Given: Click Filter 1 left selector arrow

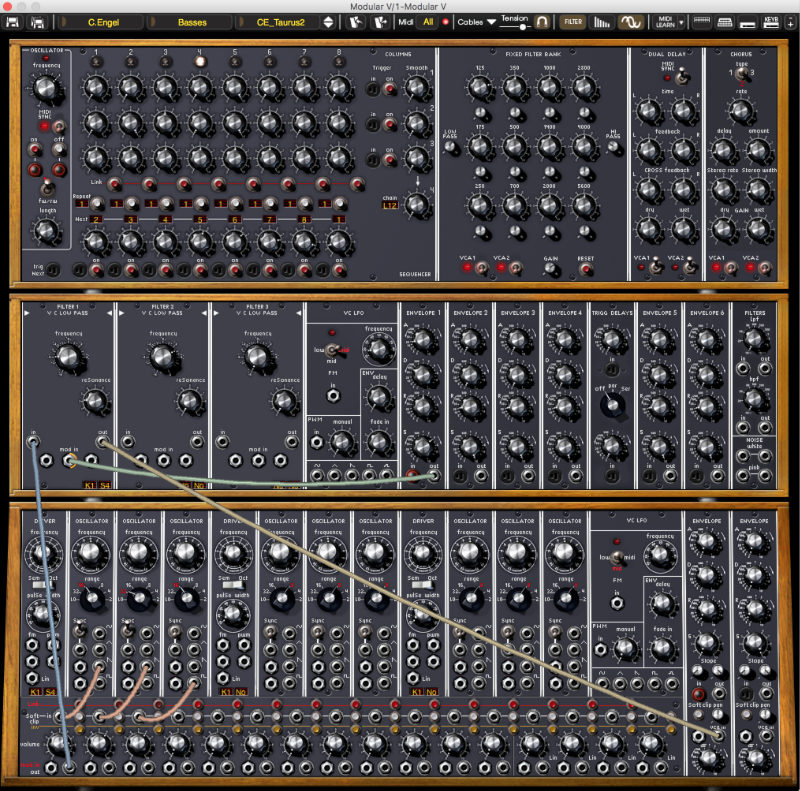Looking at the screenshot, I should [27, 312].
